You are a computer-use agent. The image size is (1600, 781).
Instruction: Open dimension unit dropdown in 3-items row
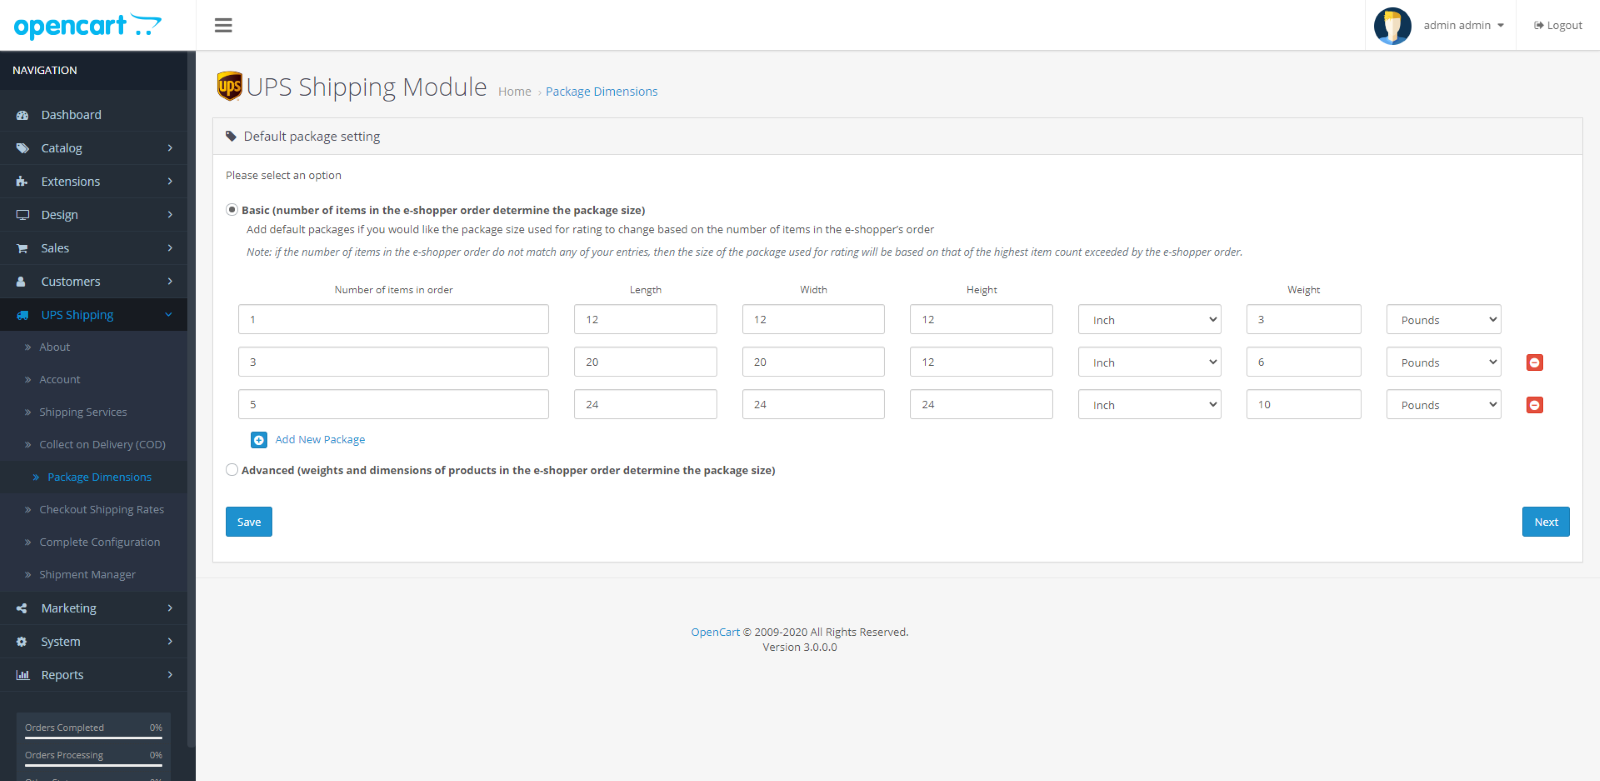[1150, 362]
